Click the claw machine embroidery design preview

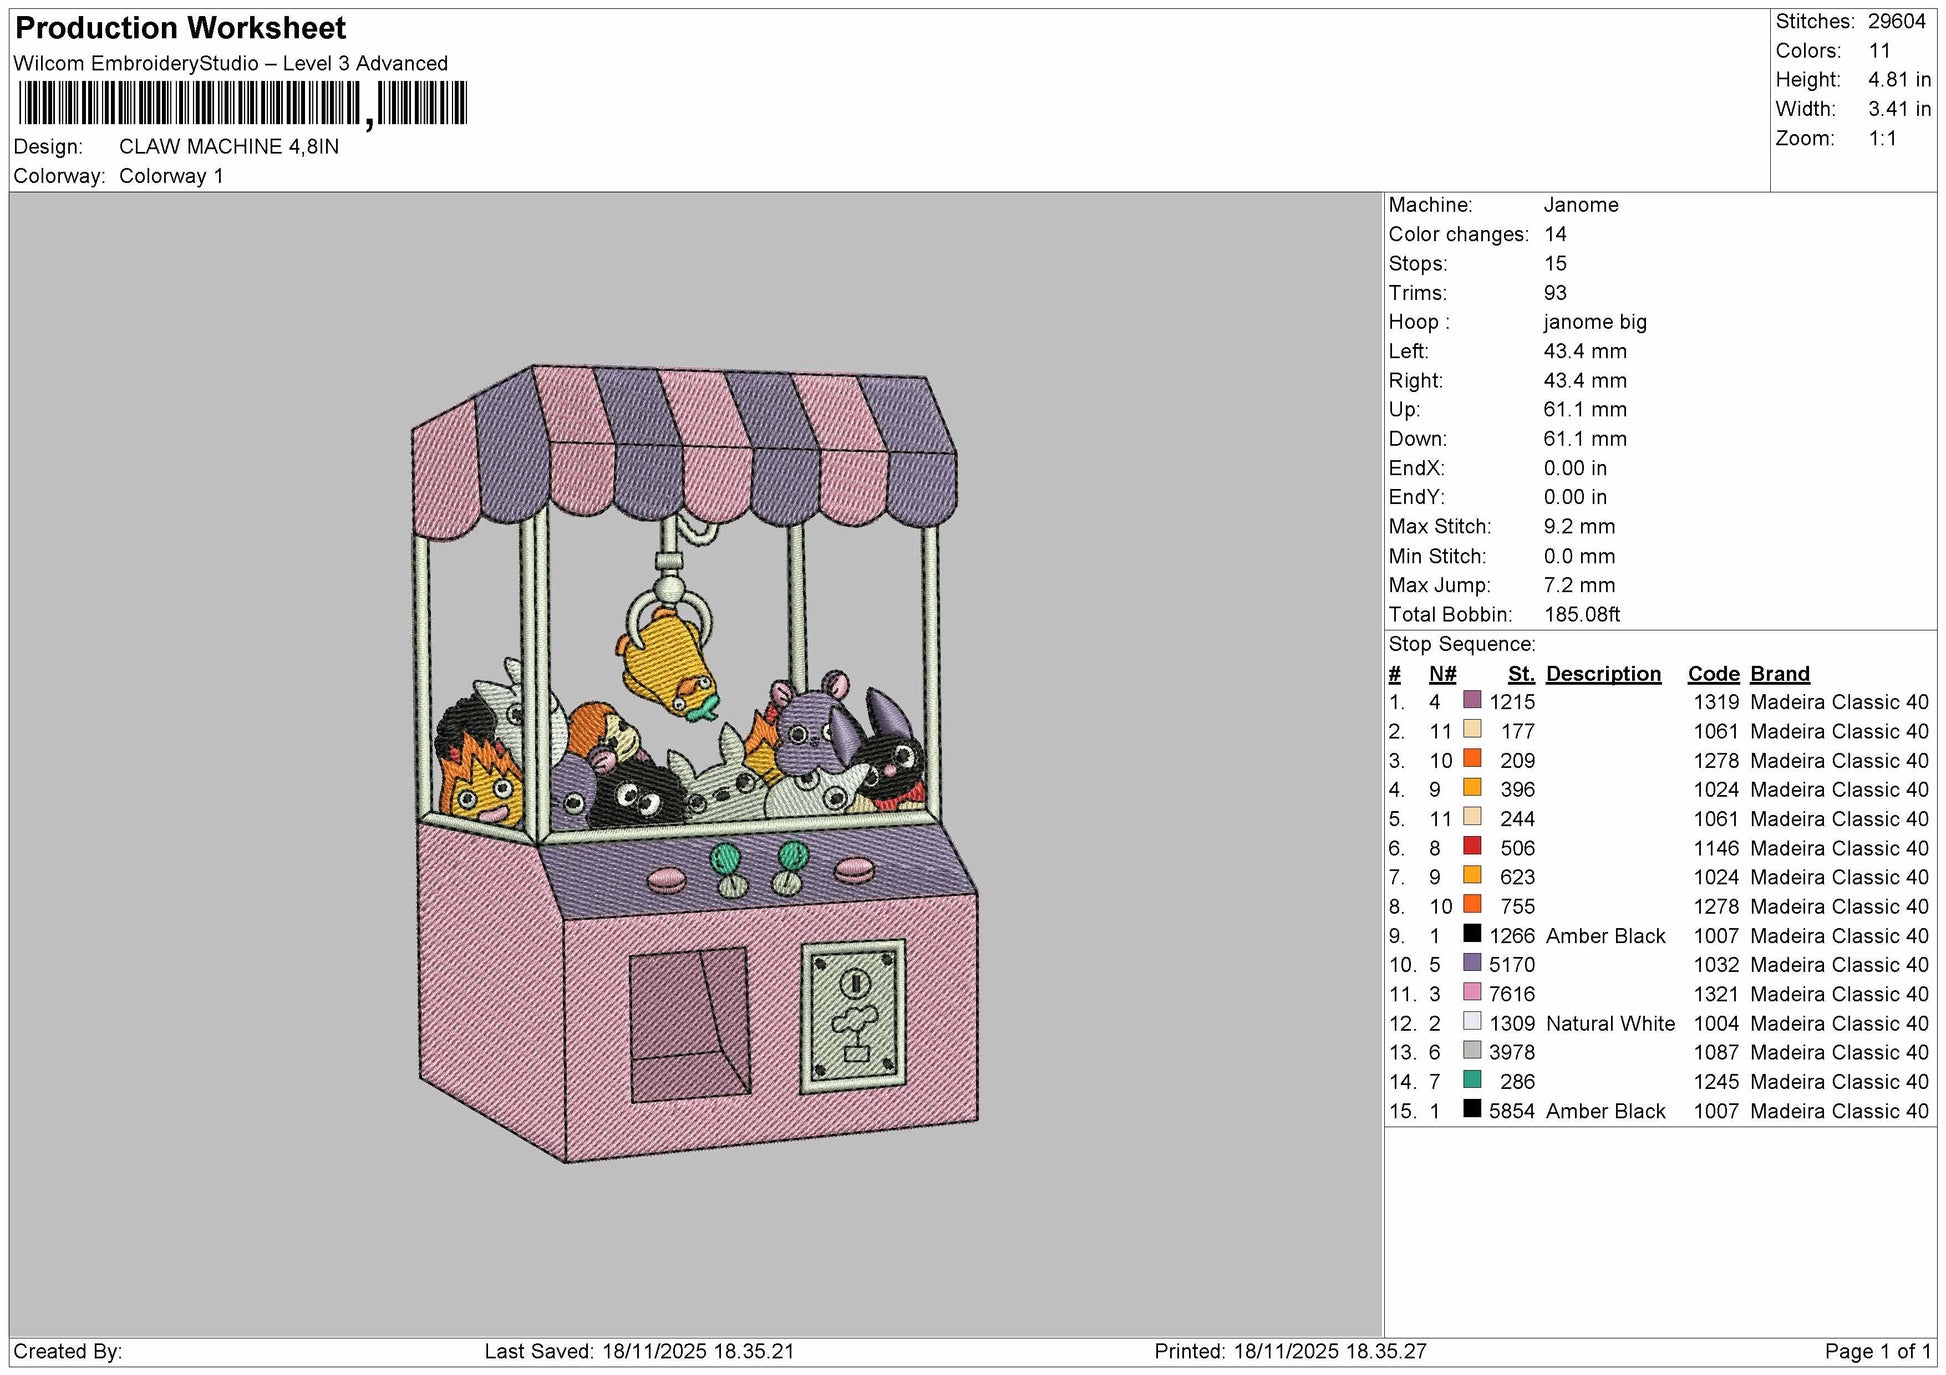[x=696, y=763]
